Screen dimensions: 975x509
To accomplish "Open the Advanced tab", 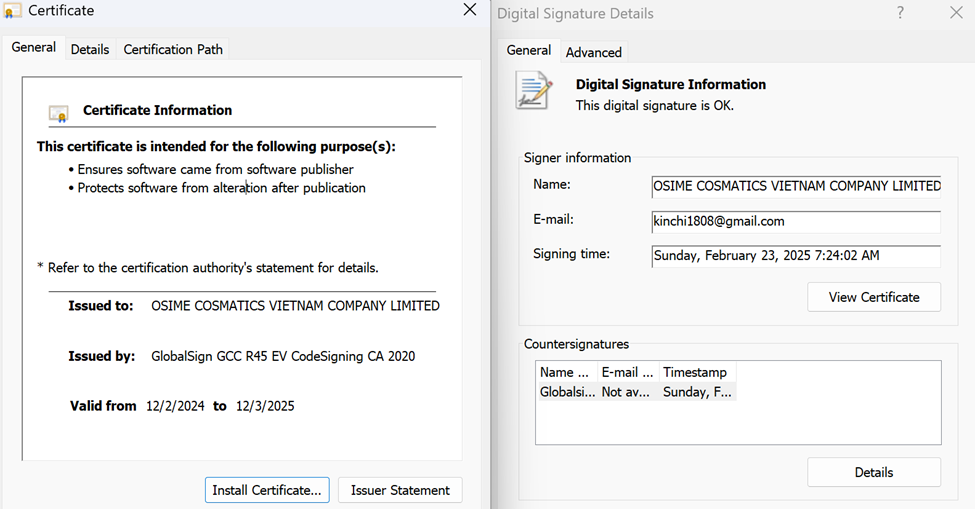I will 593,53.
